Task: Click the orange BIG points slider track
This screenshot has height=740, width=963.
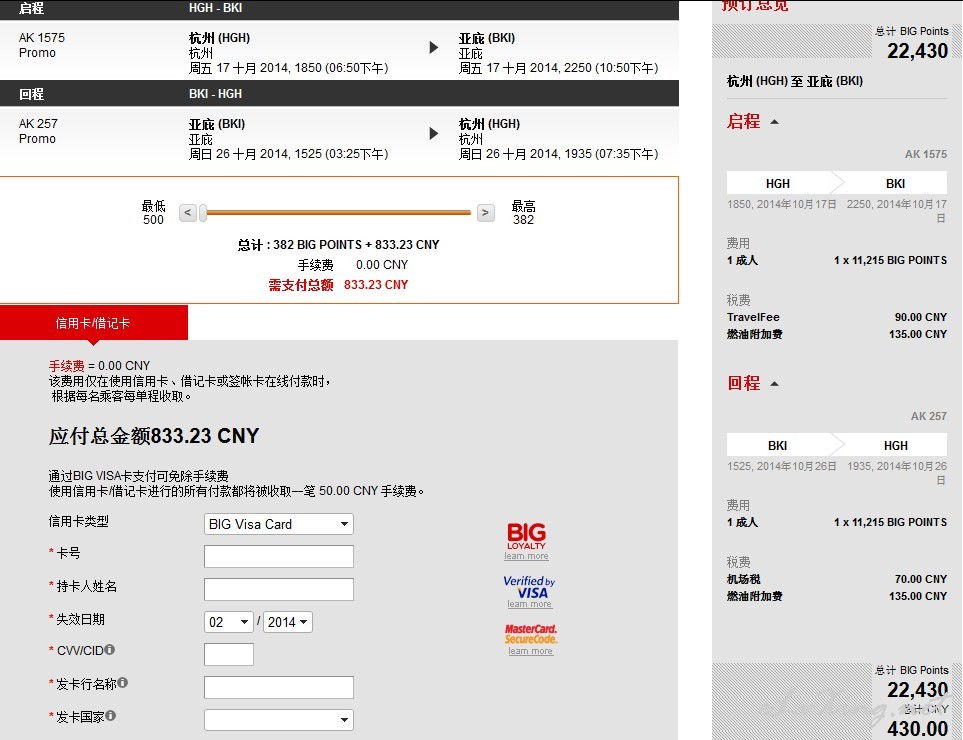Action: [x=338, y=212]
